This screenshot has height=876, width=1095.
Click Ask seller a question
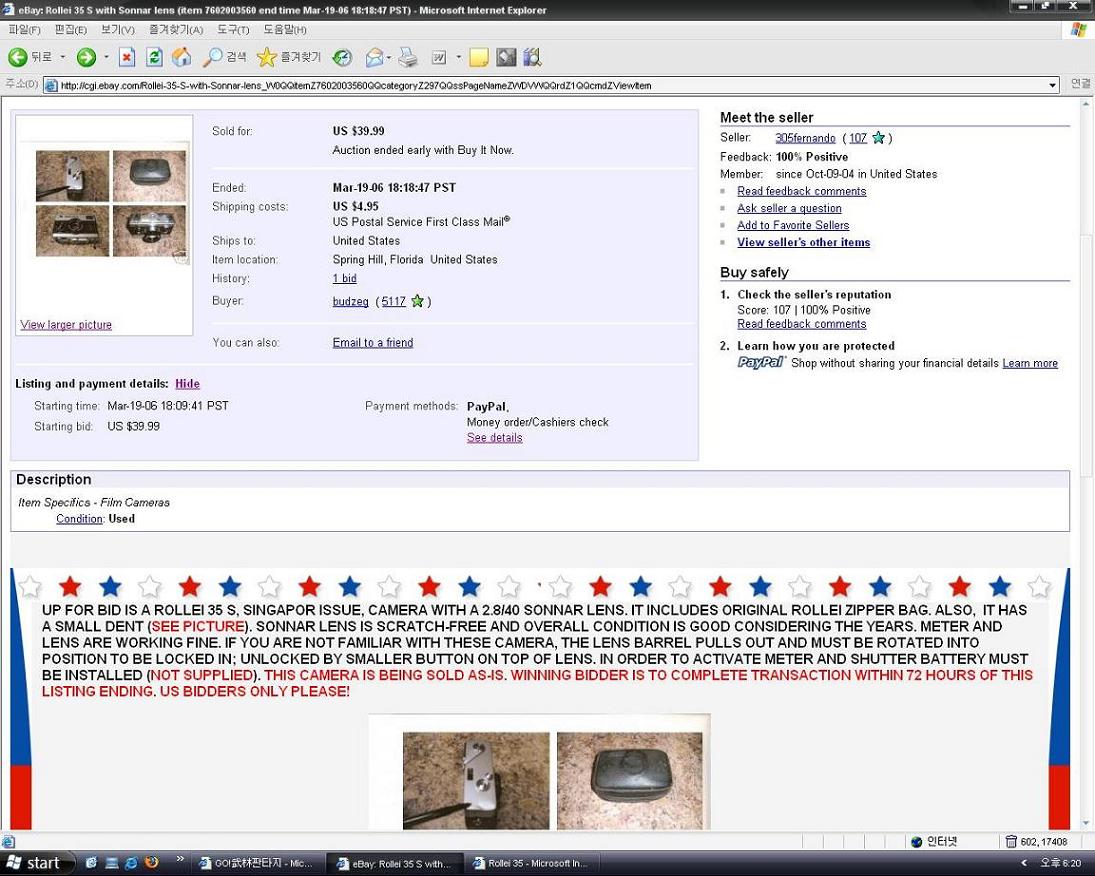coord(789,208)
